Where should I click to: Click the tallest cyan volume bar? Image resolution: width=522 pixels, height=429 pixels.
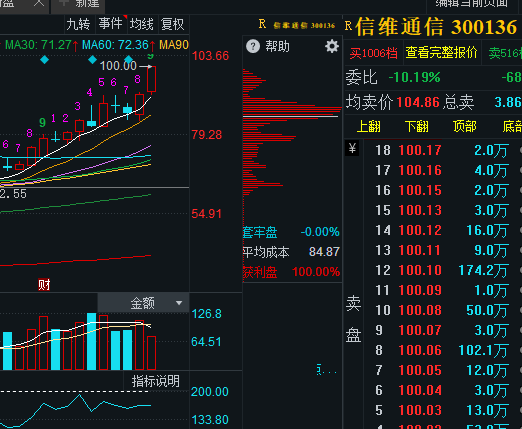pyautogui.click(x=91, y=341)
